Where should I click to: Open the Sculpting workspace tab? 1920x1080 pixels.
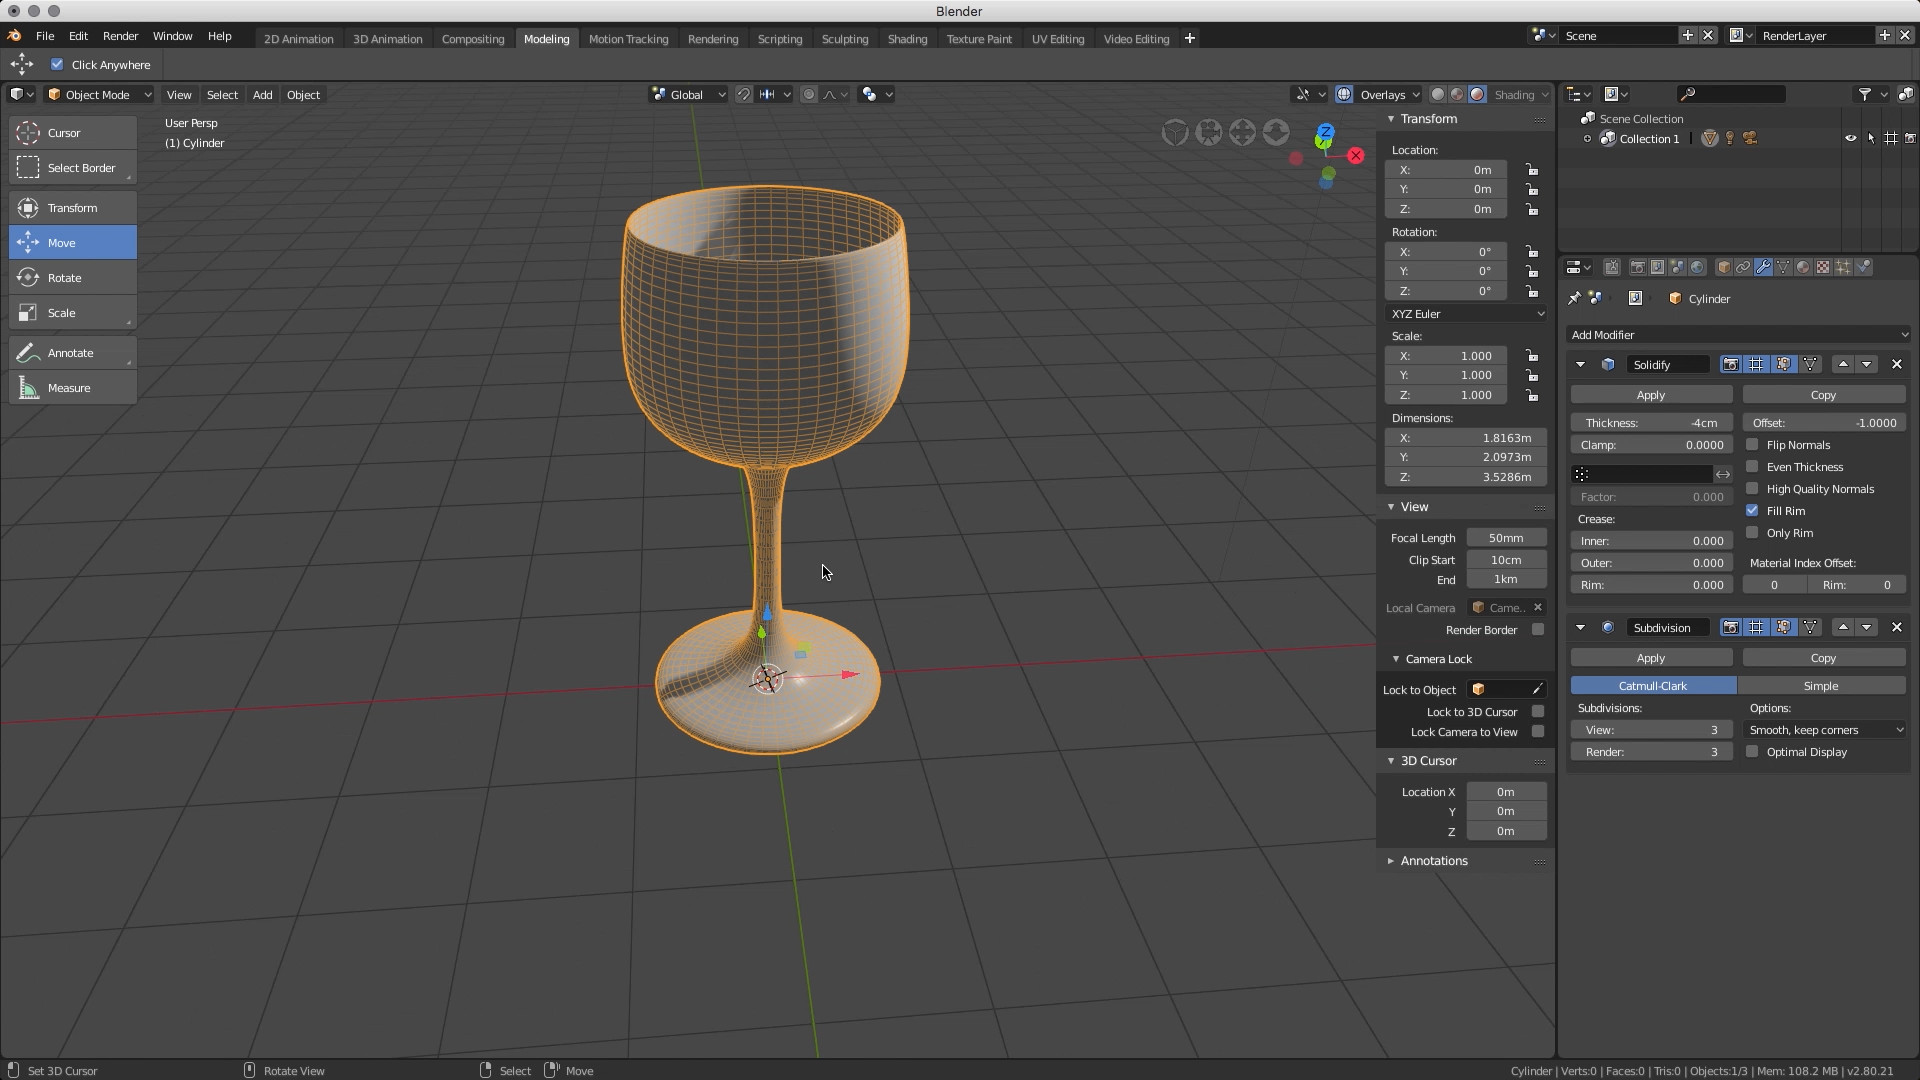[x=844, y=38]
